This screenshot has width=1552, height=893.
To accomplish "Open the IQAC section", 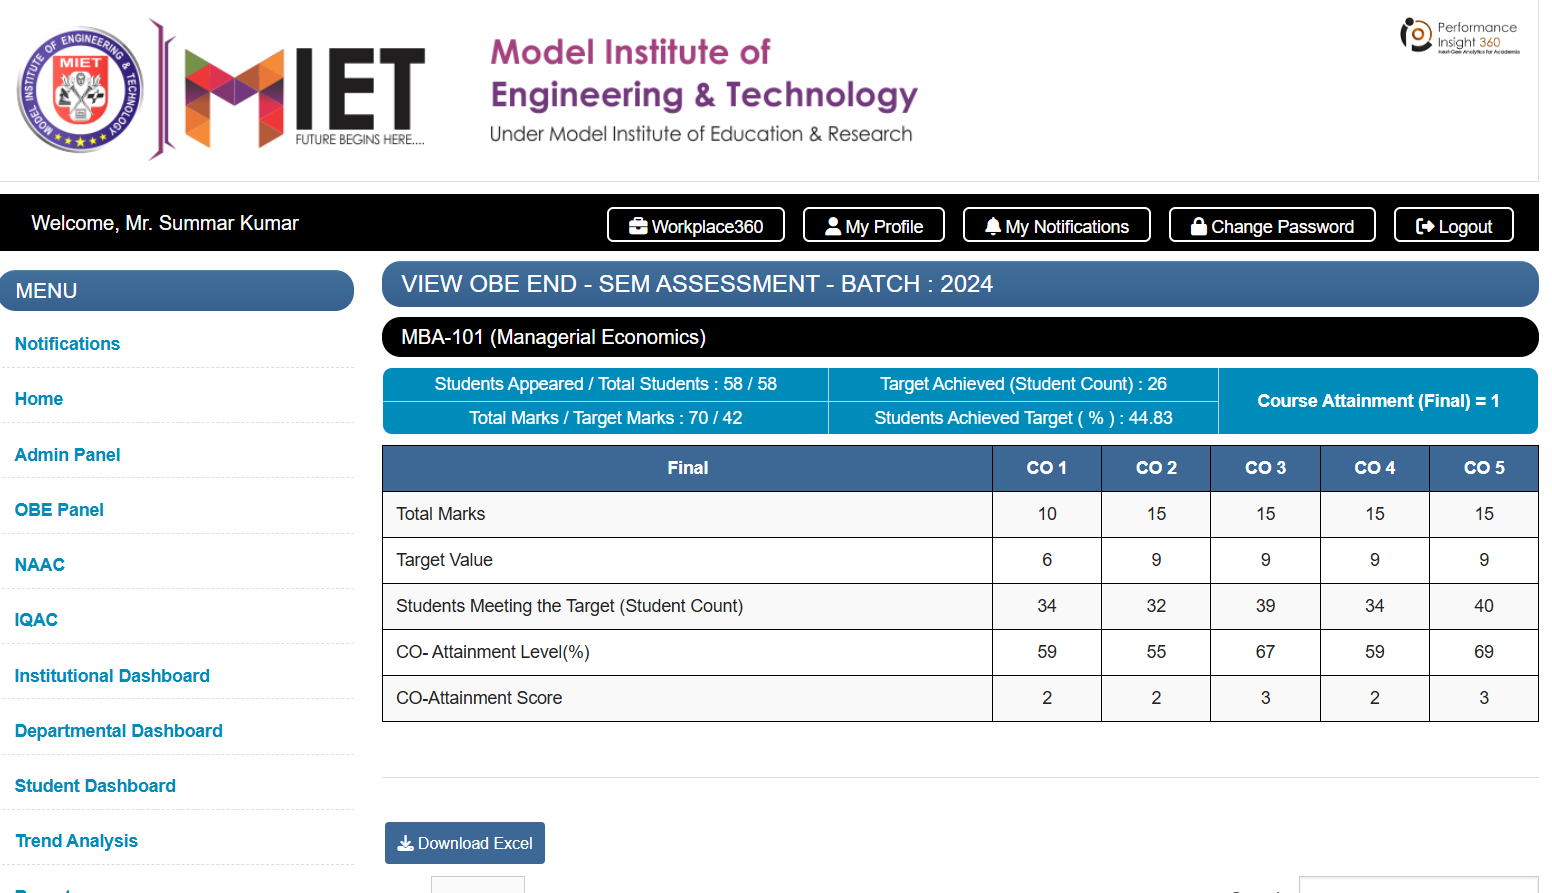I will click(36, 619).
